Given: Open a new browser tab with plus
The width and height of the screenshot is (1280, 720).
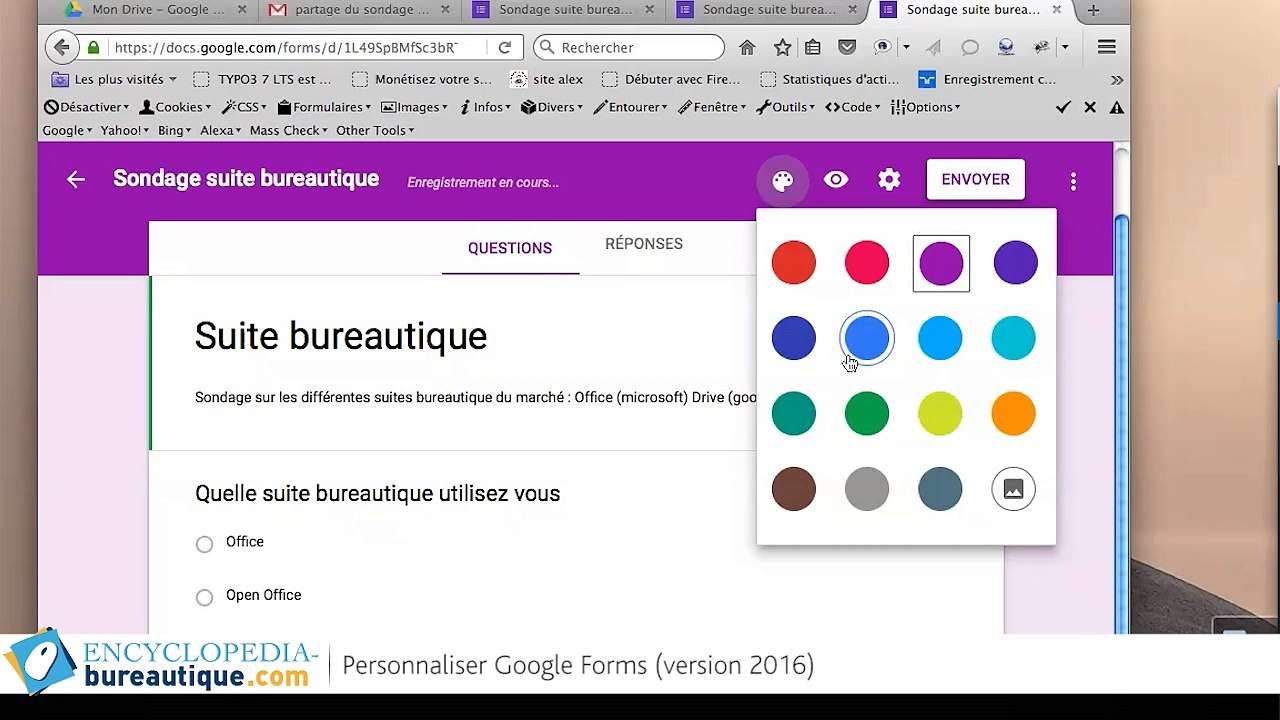Looking at the screenshot, I should tap(1093, 10).
